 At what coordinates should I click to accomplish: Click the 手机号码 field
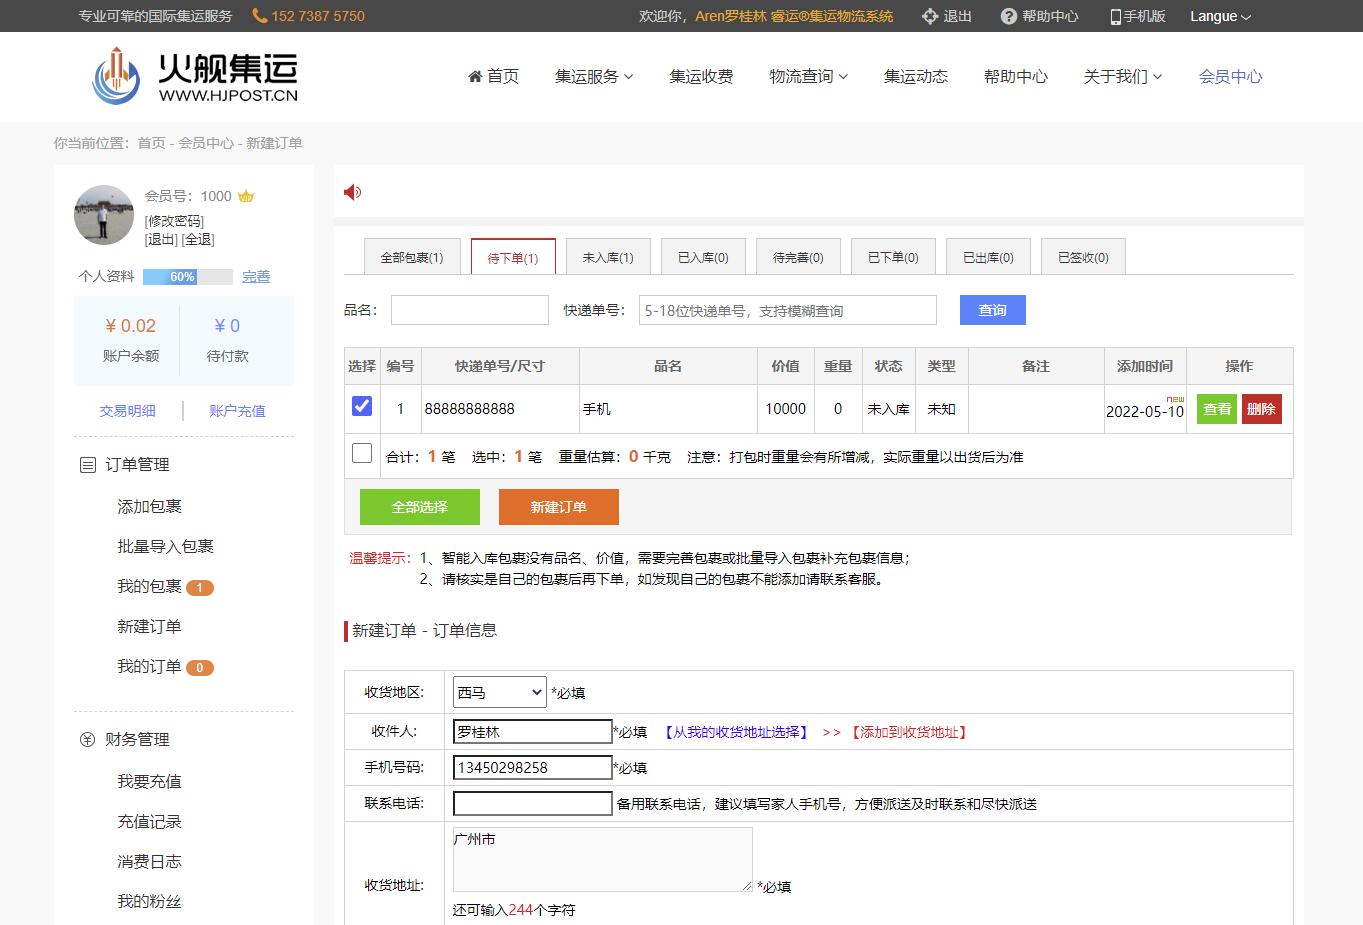pos(533,768)
